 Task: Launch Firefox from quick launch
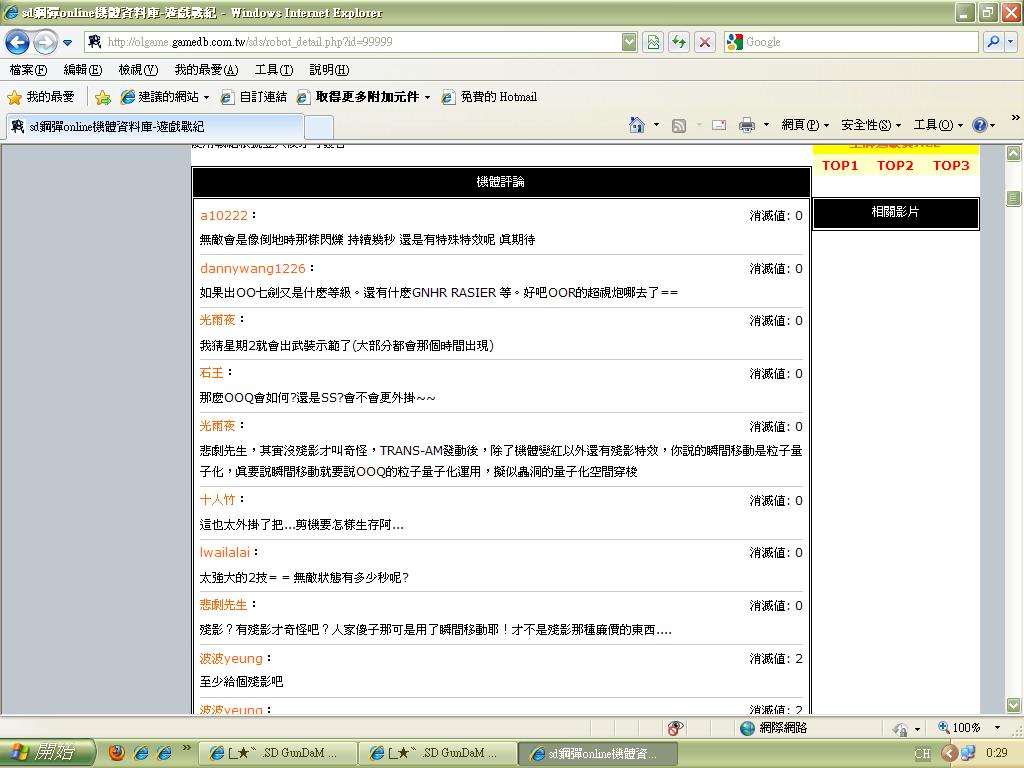pos(117,753)
